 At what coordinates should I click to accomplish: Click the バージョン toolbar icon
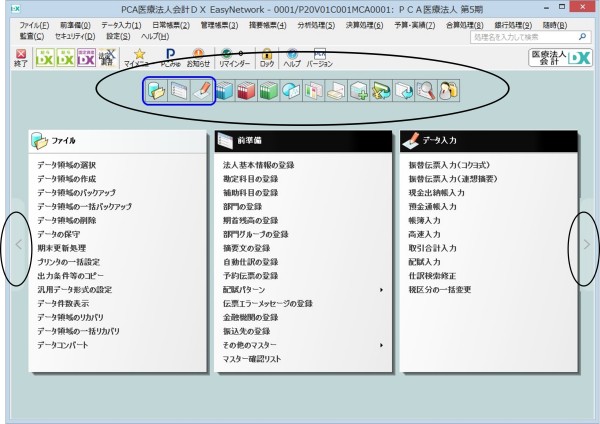pos(320,58)
